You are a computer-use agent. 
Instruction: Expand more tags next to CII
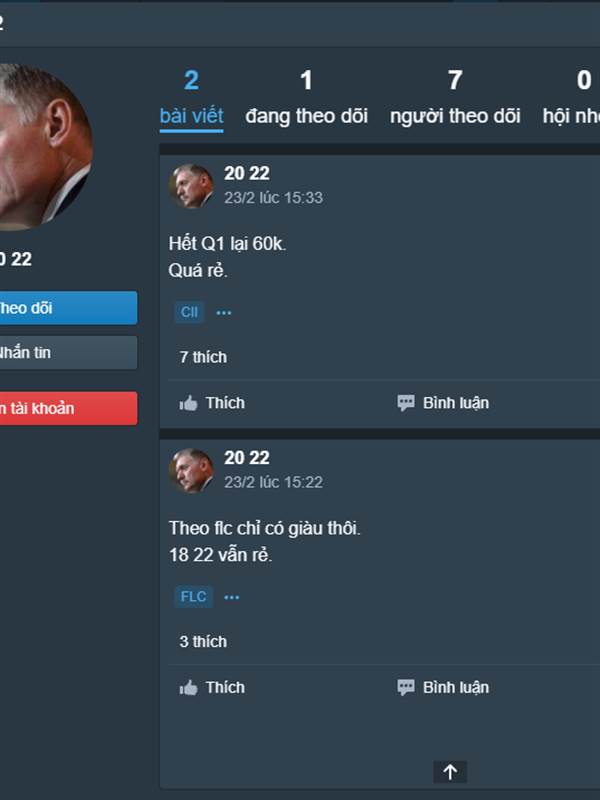click(x=224, y=312)
